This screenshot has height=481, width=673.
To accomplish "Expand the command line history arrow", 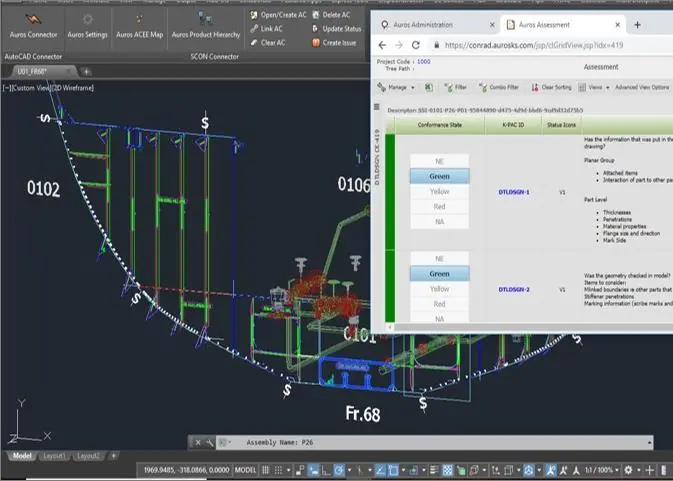I will pyautogui.click(x=649, y=442).
